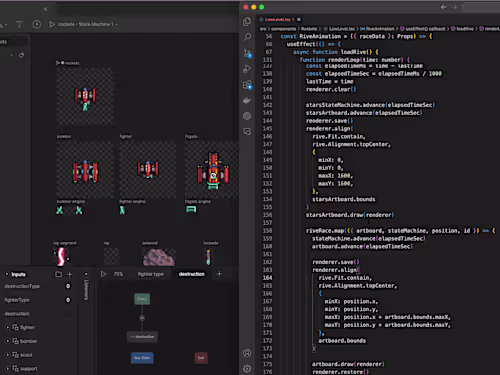Expand the support input group
Viewport: 500px width, 375px height.
[x=8, y=369]
